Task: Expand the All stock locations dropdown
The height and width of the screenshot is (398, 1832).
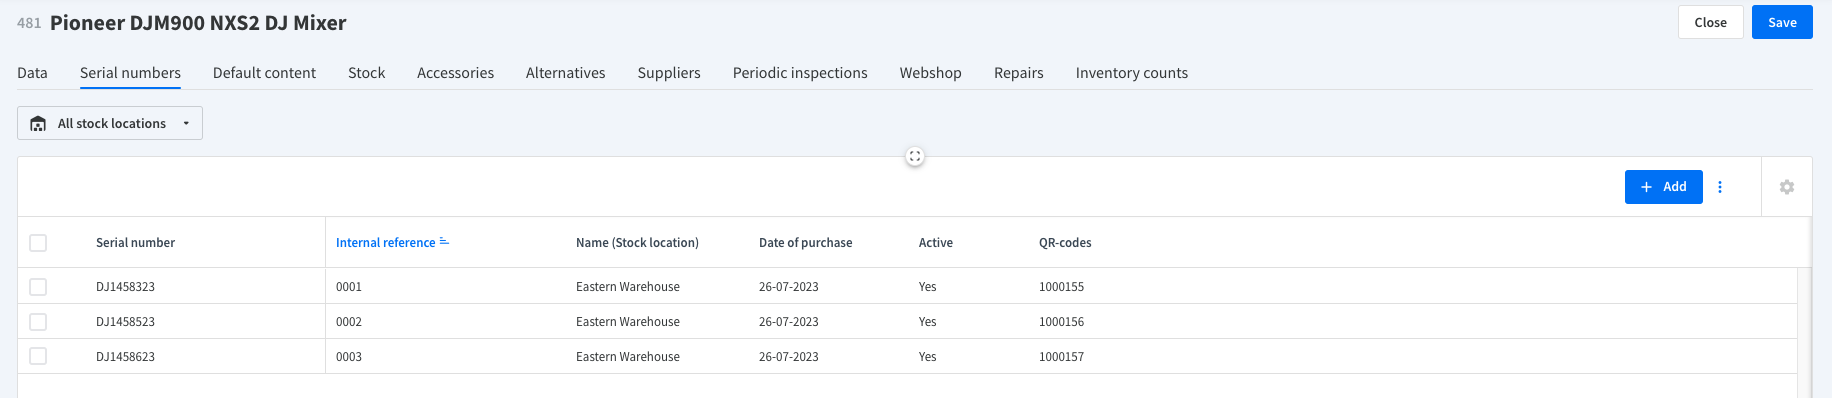Action: (110, 123)
